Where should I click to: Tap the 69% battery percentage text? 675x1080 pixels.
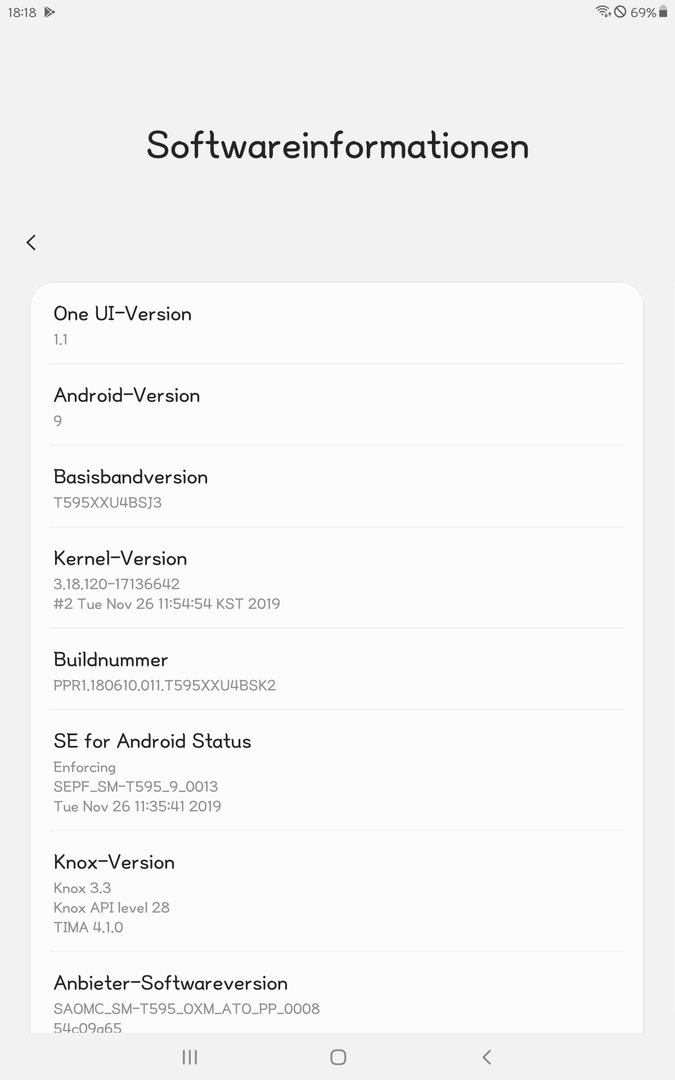pyautogui.click(x=643, y=12)
